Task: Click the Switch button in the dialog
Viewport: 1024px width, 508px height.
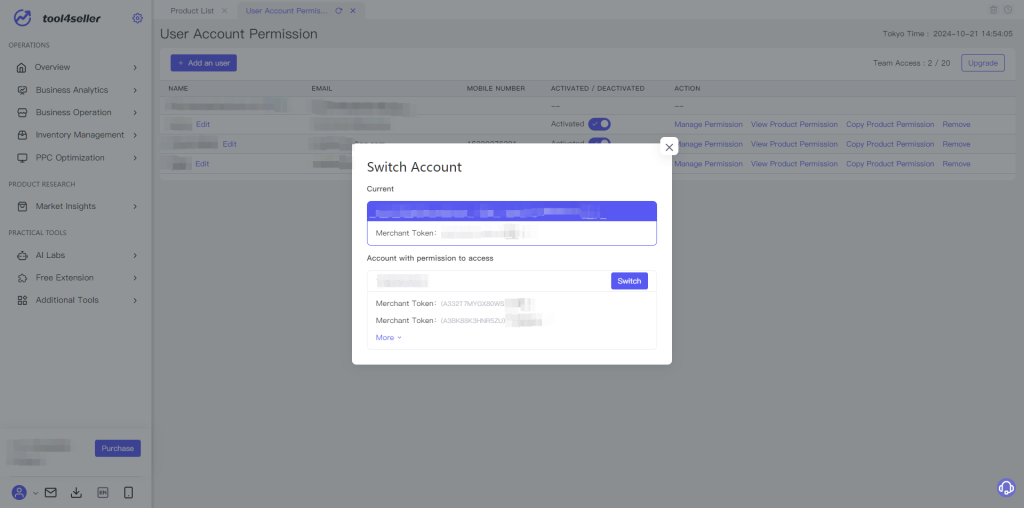Action: (x=629, y=281)
